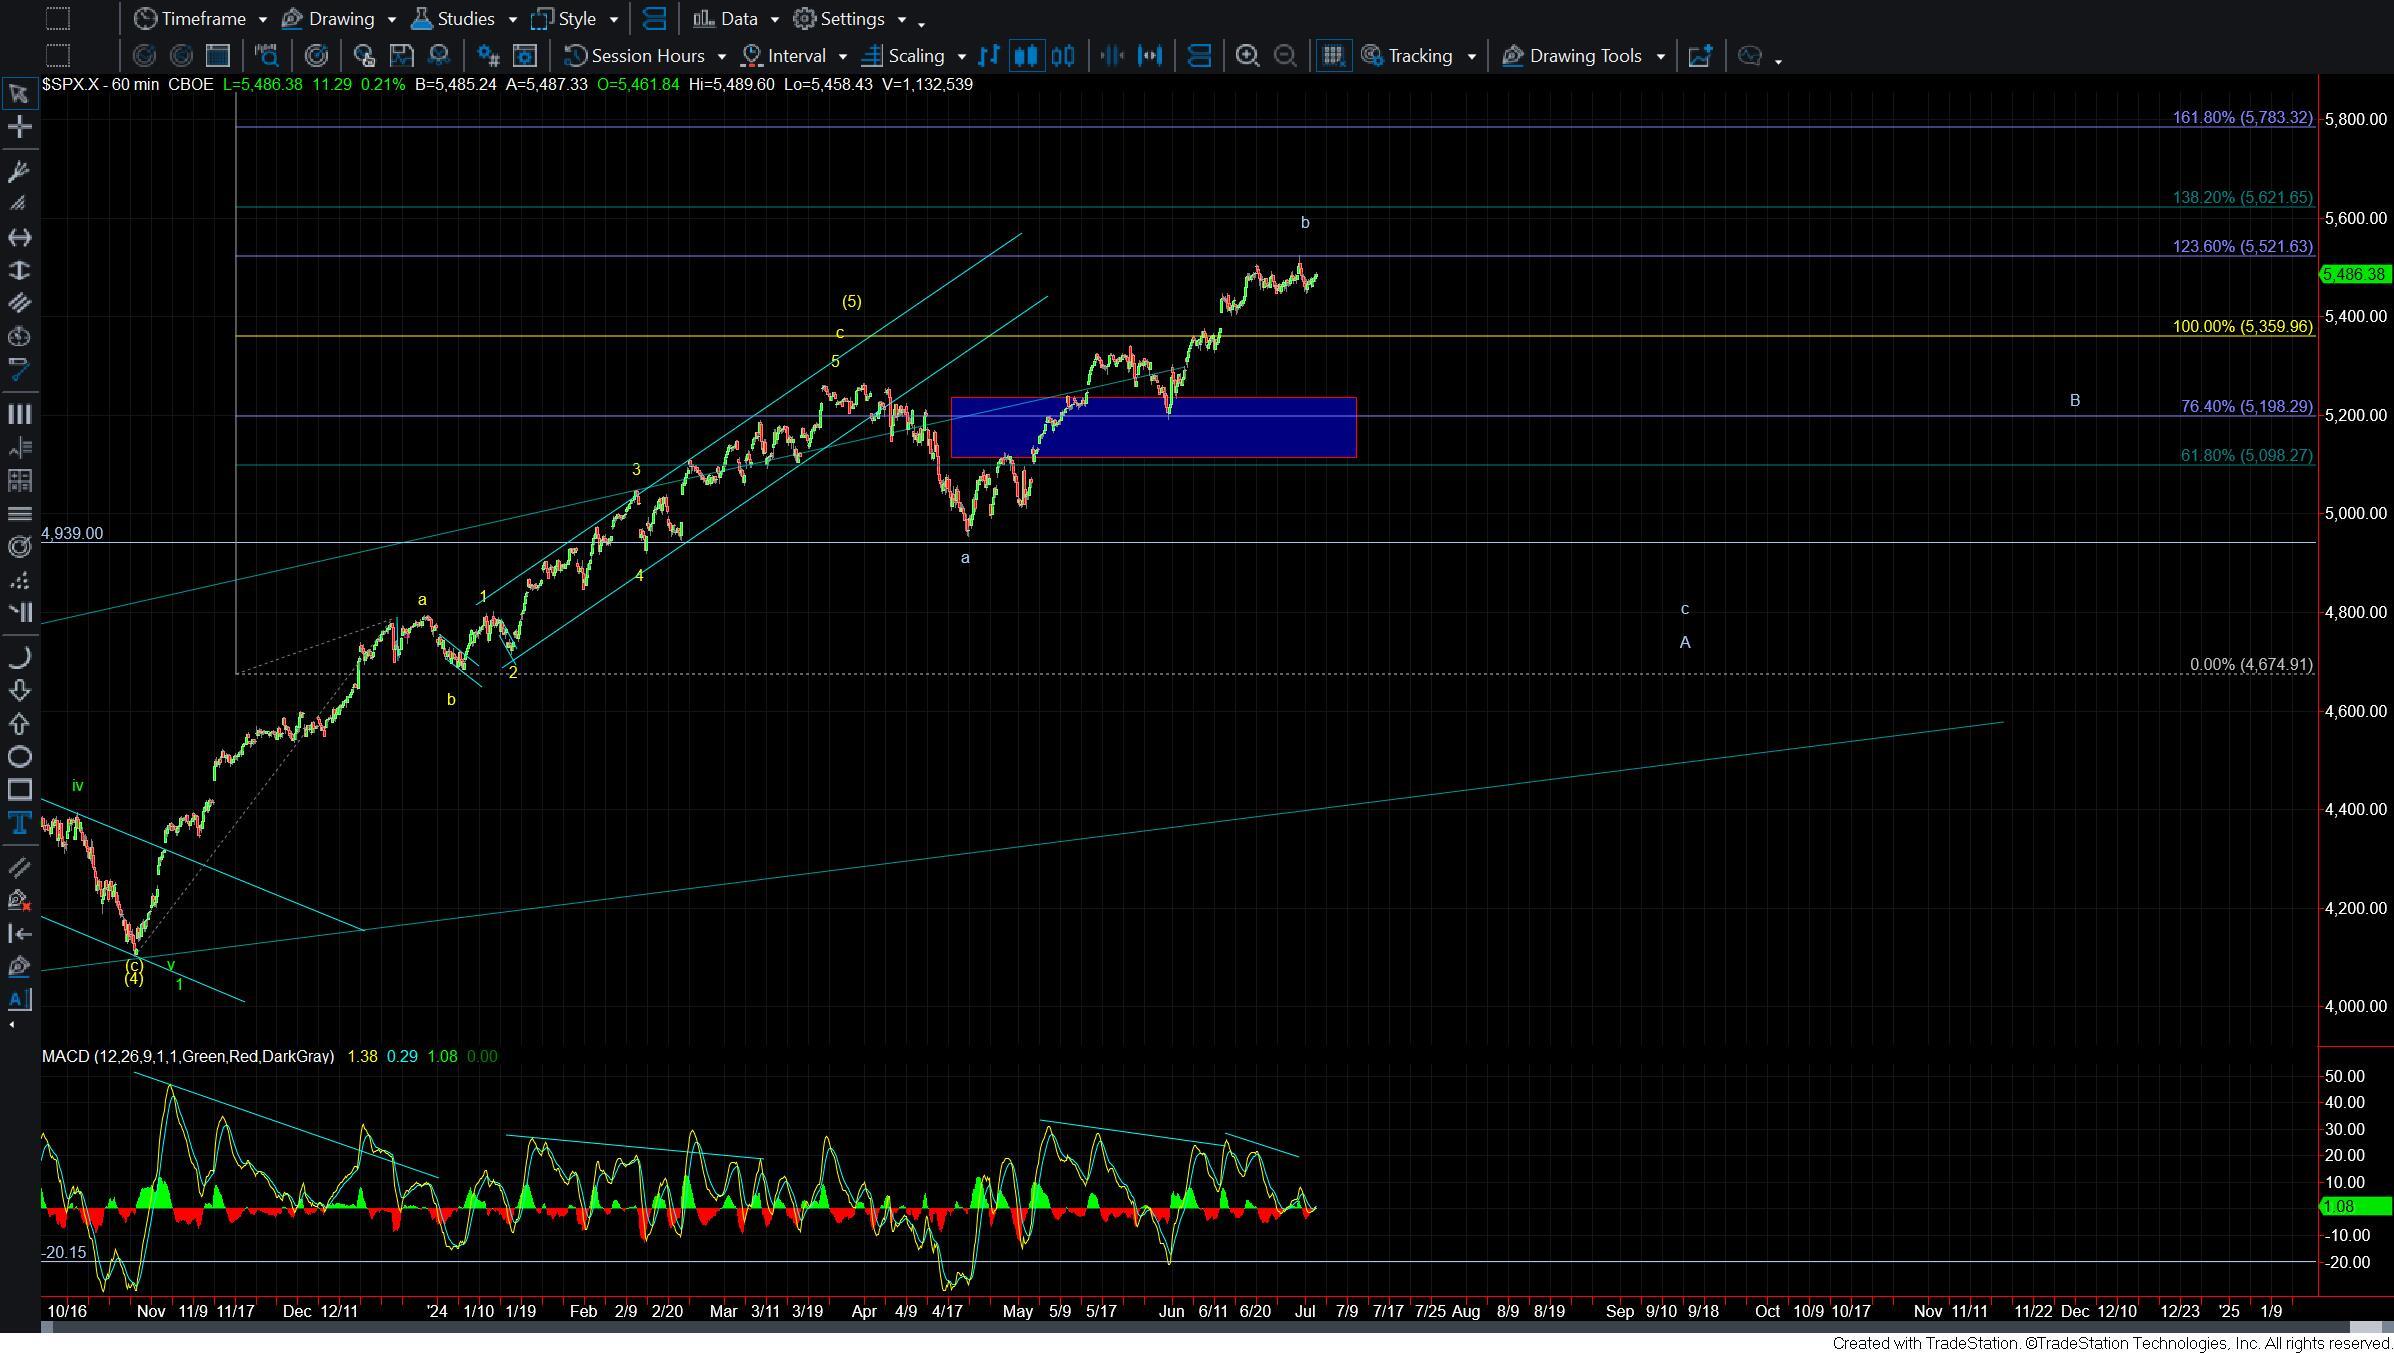Open the Timeframe dropdown
This screenshot has height=1353, width=2394.
[x=201, y=19]
